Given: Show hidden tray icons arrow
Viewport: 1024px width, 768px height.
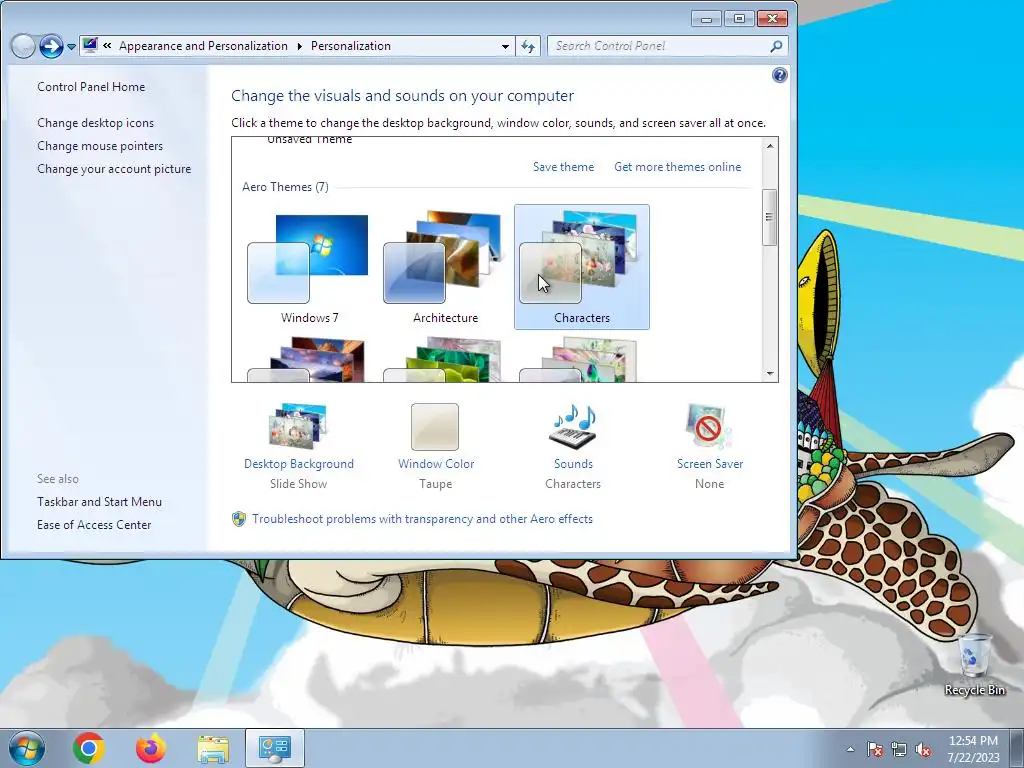Looking at the screenshot, I should (850, 749).
